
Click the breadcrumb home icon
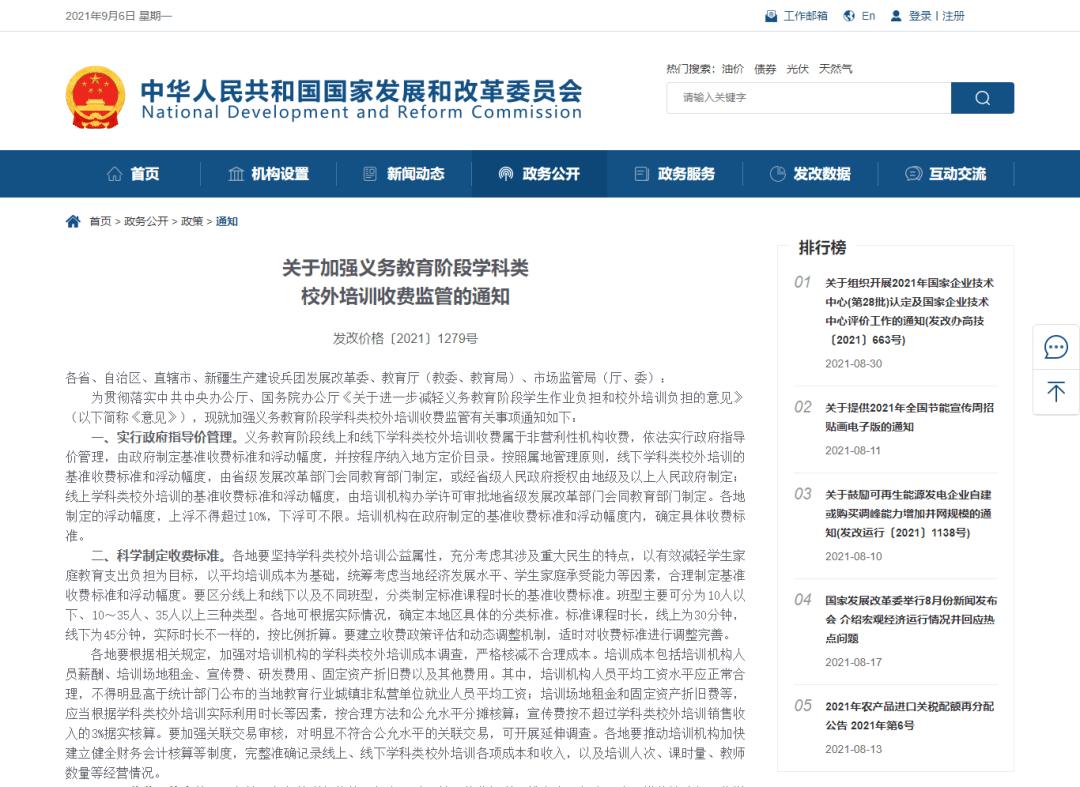pos(73,221)
